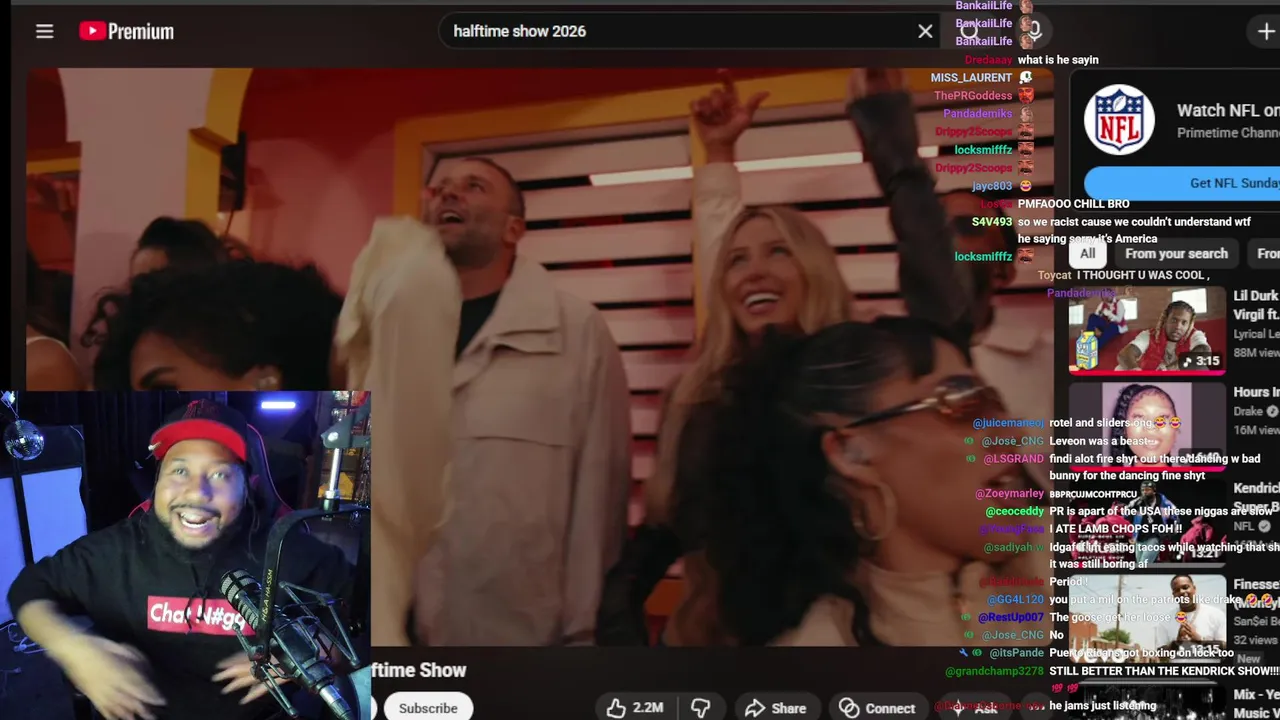Open the Connect button below the video
The image size is (1280, 720).
pos(877,708)
